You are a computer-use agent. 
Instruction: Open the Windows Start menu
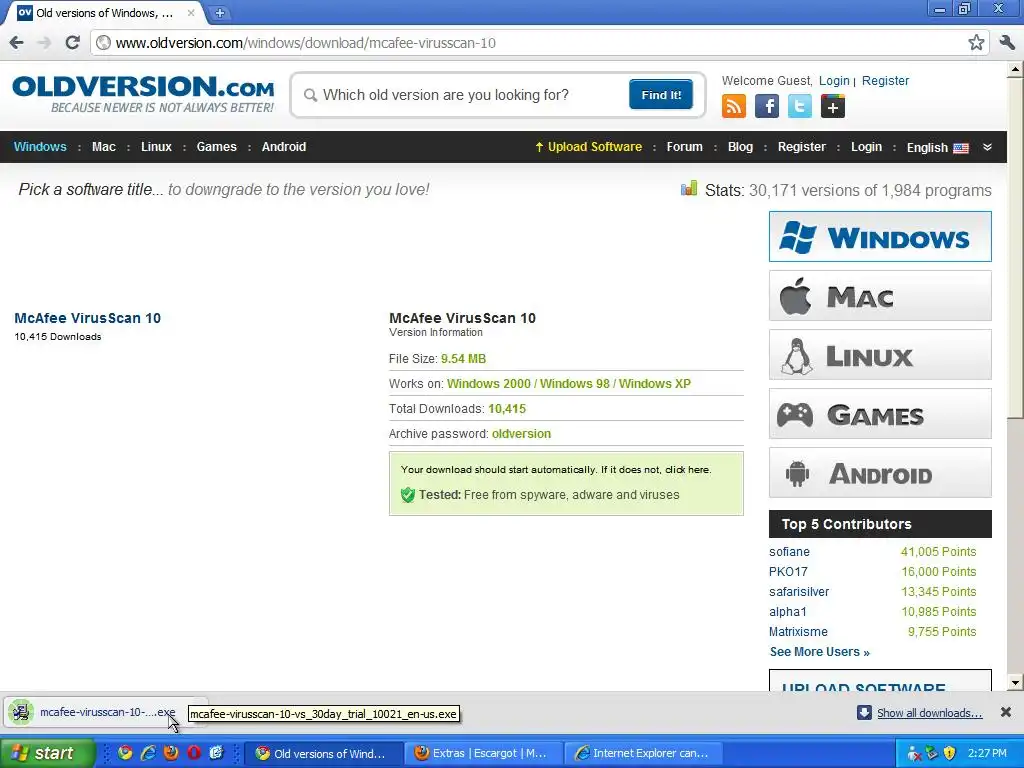pyautogui.click(x=48, y=753)
